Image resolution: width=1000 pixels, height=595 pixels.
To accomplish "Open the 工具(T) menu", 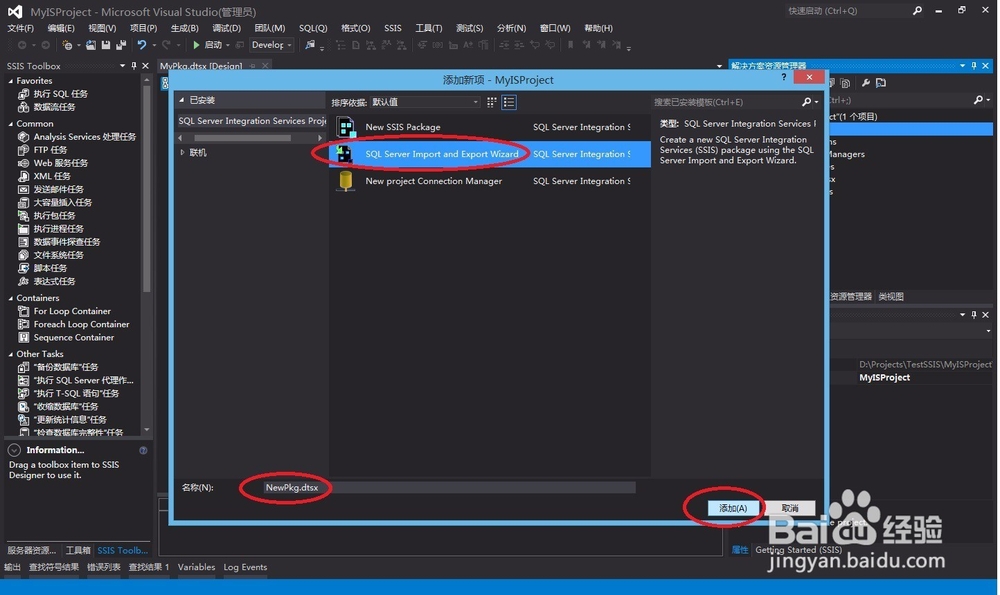I will (429, 28).
